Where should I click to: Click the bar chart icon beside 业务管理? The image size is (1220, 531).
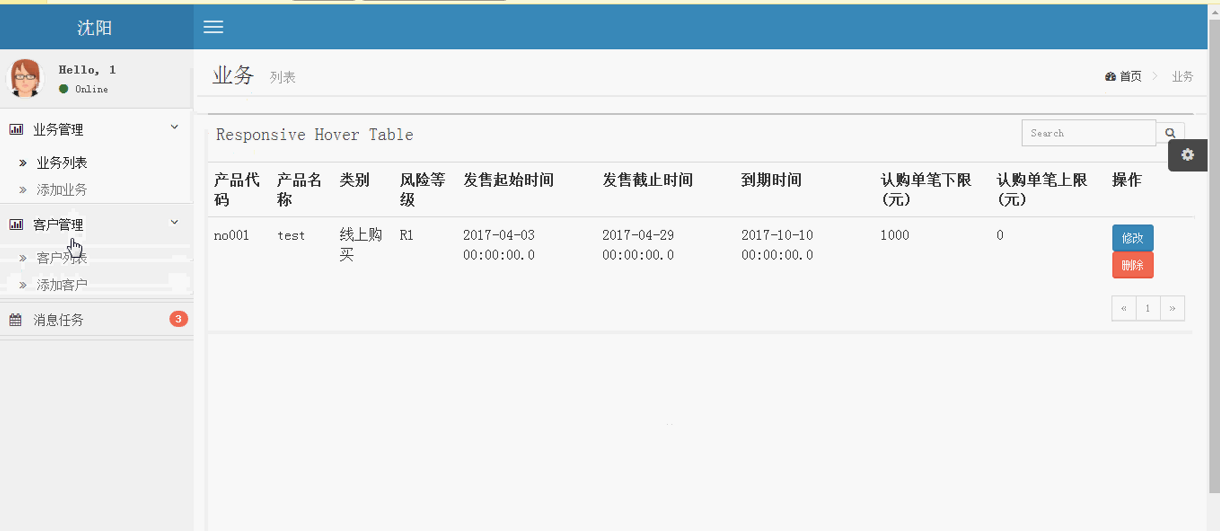(x=16, y=129)
